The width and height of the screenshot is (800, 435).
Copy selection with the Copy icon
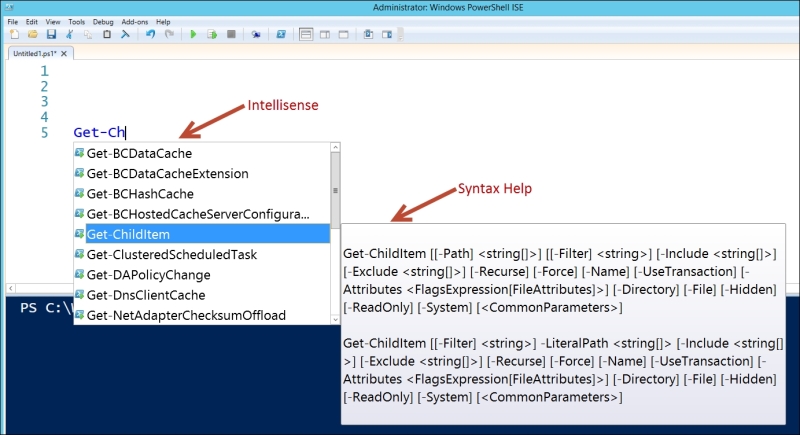click(x=88, y=34)
